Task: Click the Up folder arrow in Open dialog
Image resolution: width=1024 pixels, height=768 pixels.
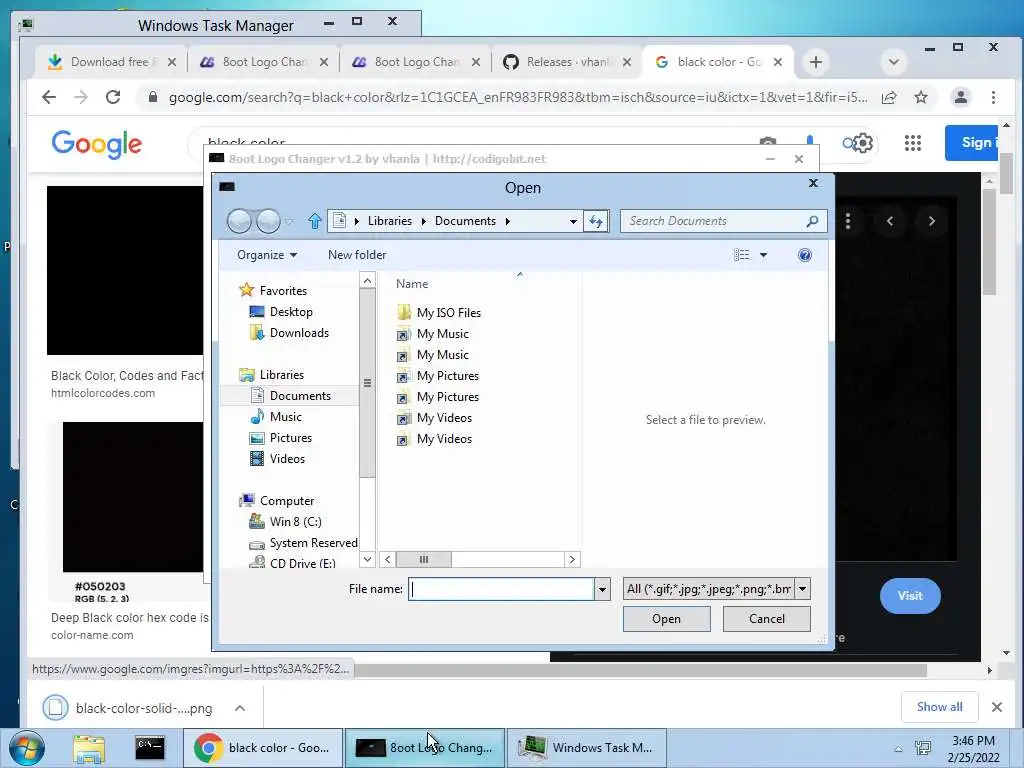Action: click(315, 221)
